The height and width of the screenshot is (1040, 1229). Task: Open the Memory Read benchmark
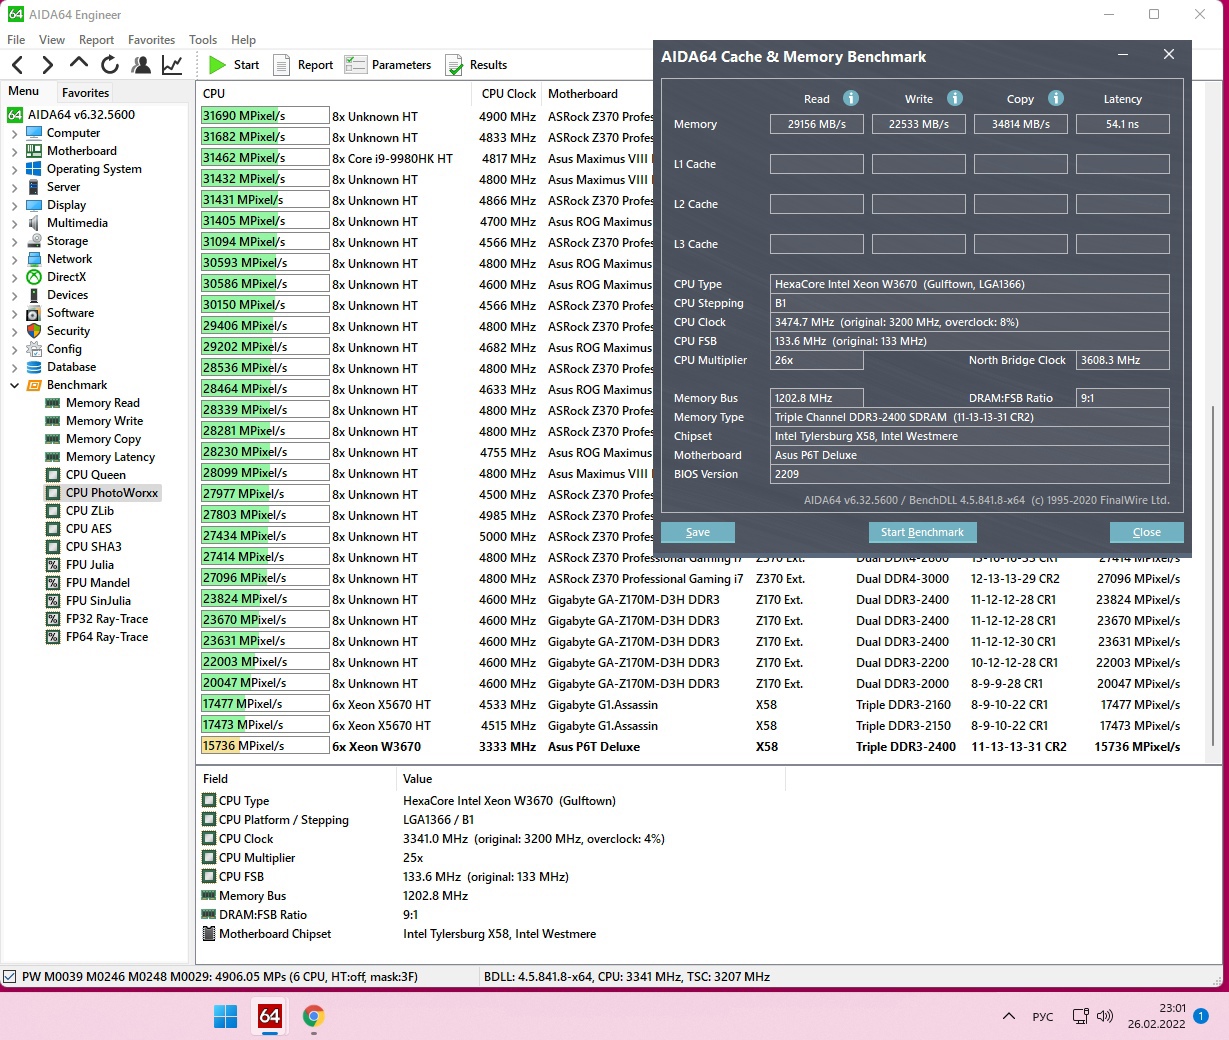tap(103, 403)
